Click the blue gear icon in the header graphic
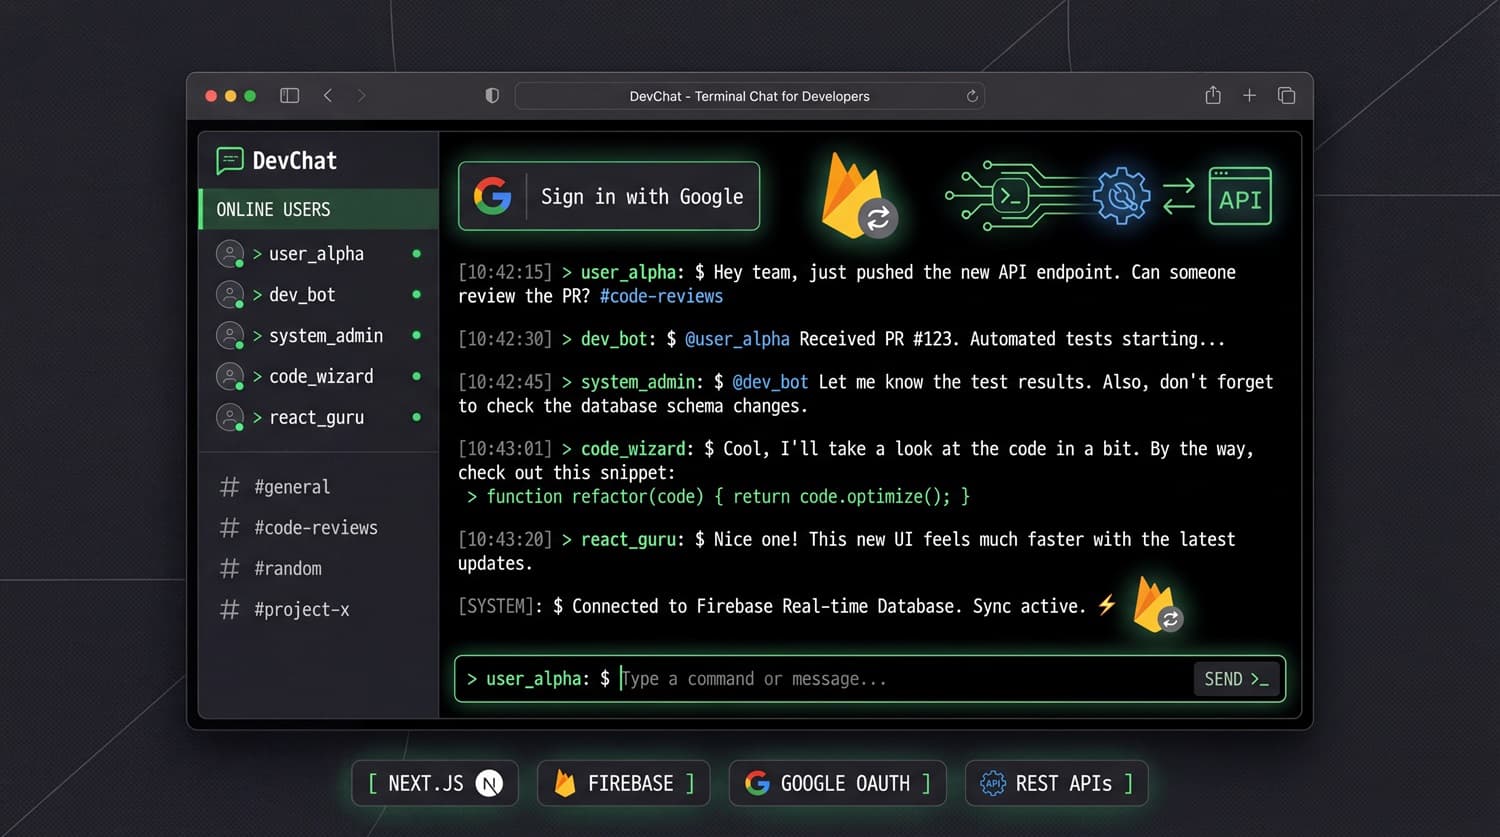Image resolution: width=1500 pixels, height=837 pixels. 1121,196
